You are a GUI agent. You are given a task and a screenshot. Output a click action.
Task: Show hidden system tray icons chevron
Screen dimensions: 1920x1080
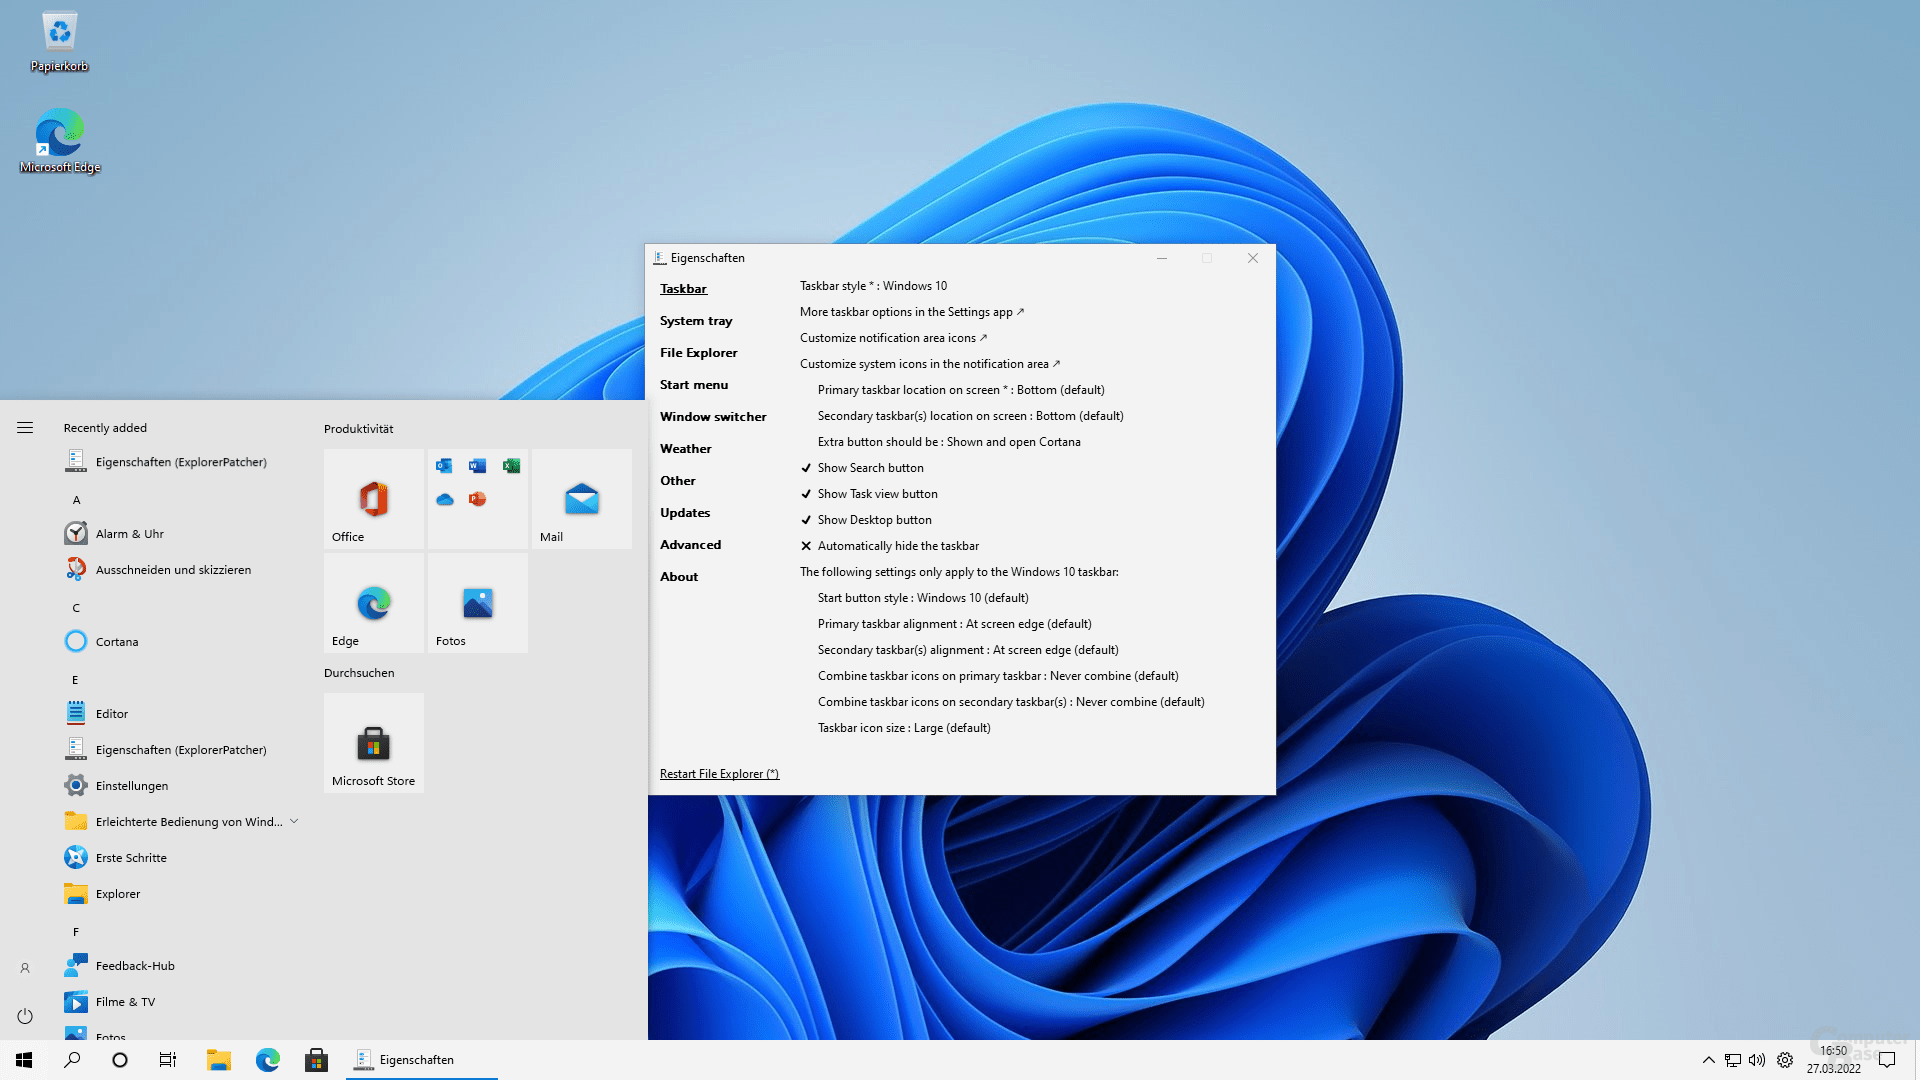tap(1708, 1060)
